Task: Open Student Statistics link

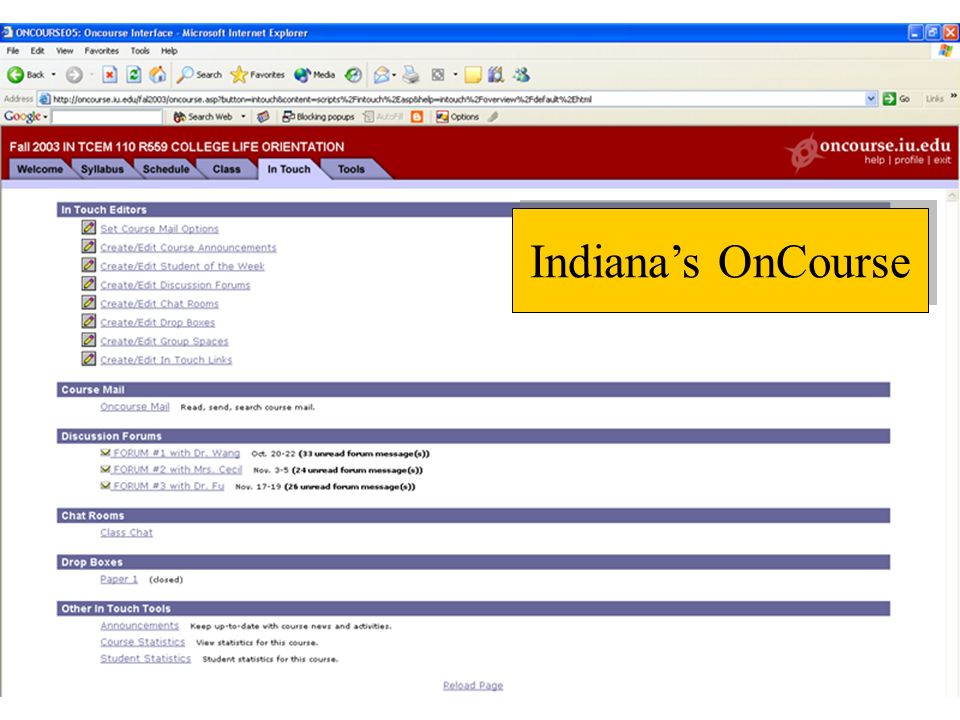Action: coord(146,659)
